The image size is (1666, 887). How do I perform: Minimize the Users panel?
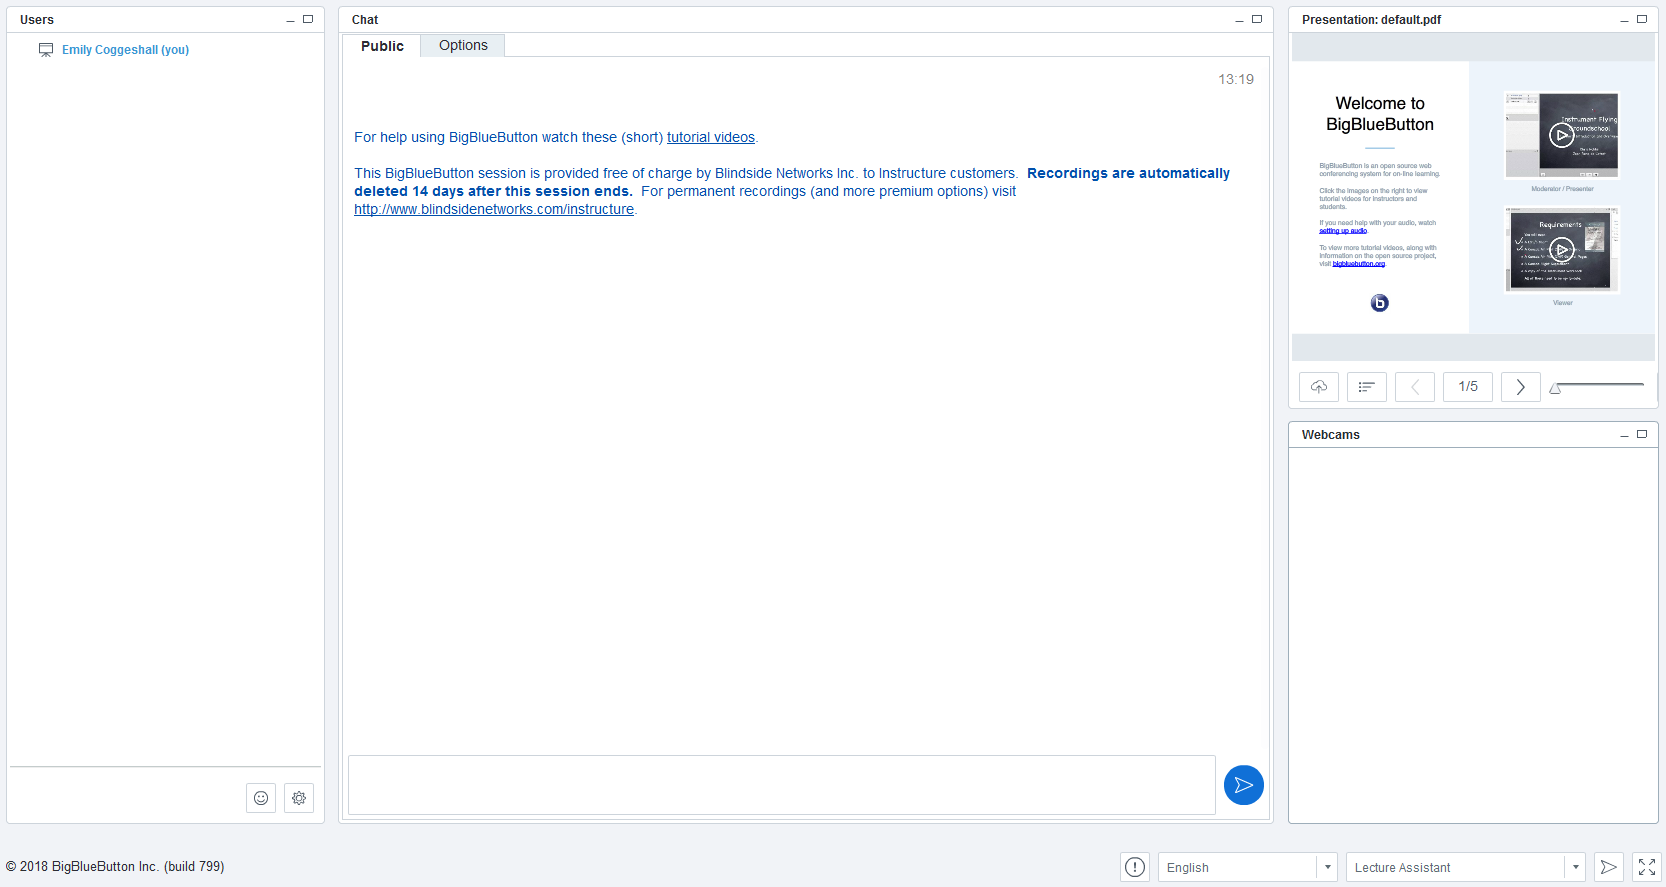click(x=291, y=20)
